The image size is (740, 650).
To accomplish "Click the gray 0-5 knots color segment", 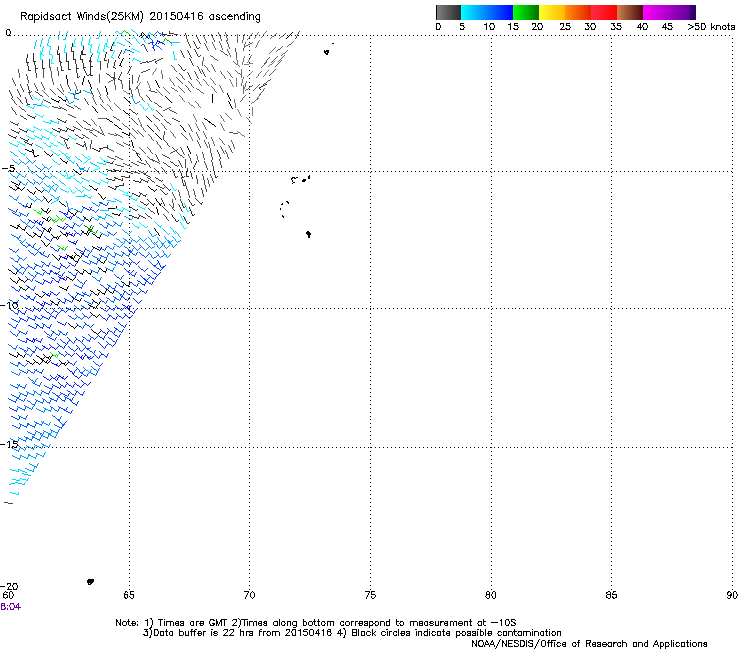I will [x=448, y=12].
